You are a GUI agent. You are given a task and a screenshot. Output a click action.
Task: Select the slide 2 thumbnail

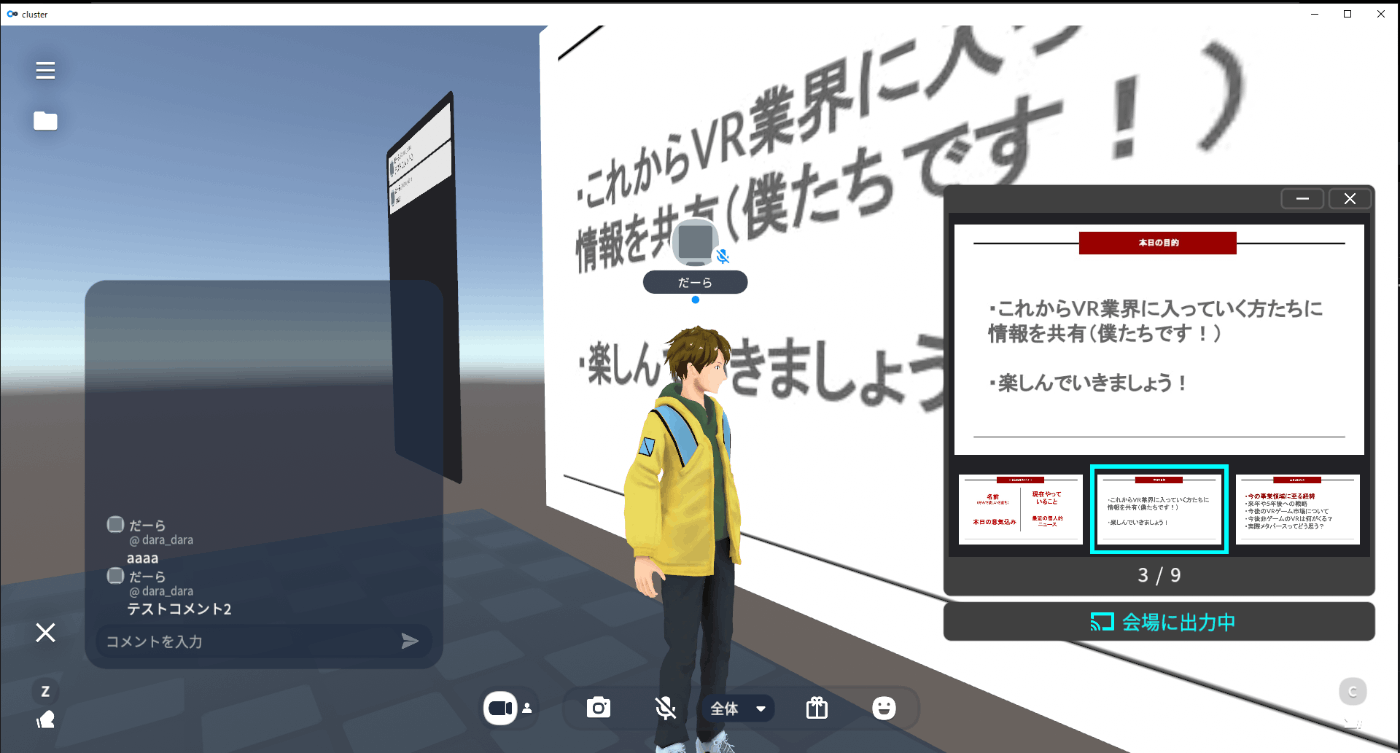(1021, 509)
